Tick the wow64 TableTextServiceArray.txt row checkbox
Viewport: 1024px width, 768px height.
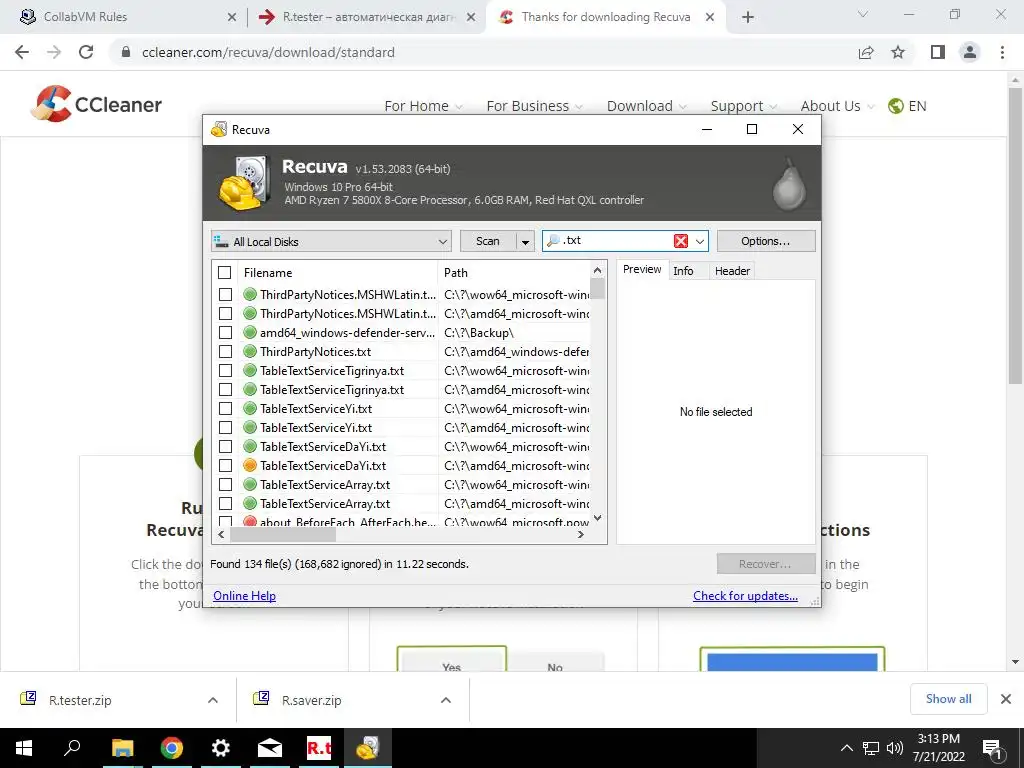tap(225, 485)
